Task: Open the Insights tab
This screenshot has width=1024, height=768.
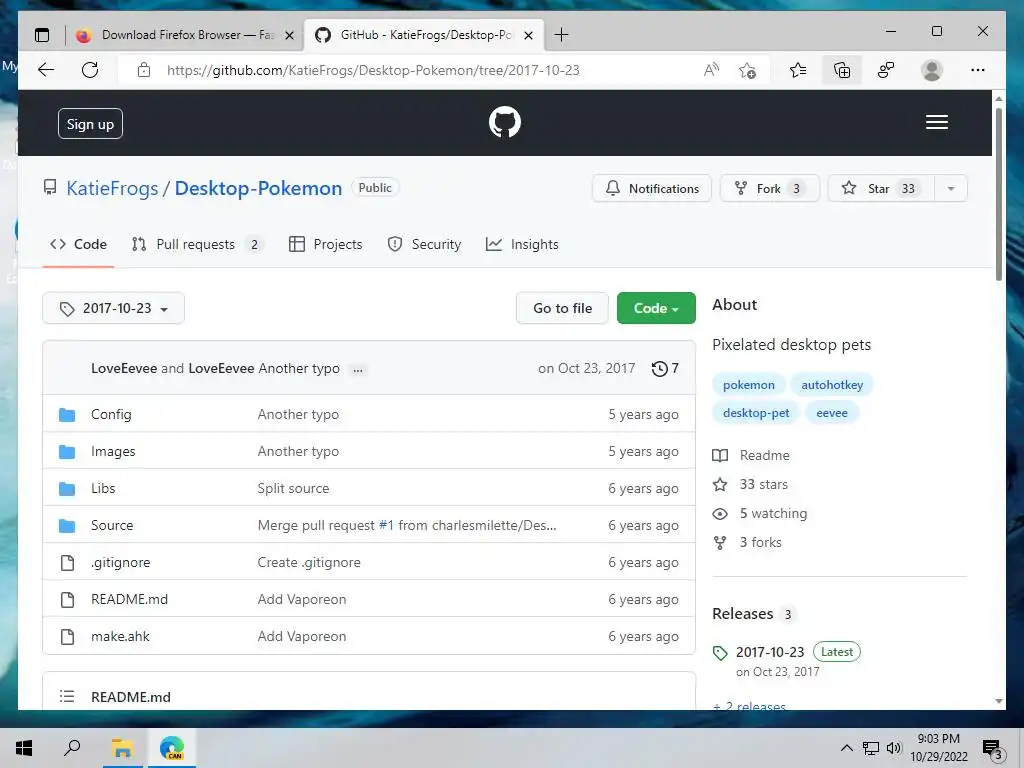Action: click(522, 244)
